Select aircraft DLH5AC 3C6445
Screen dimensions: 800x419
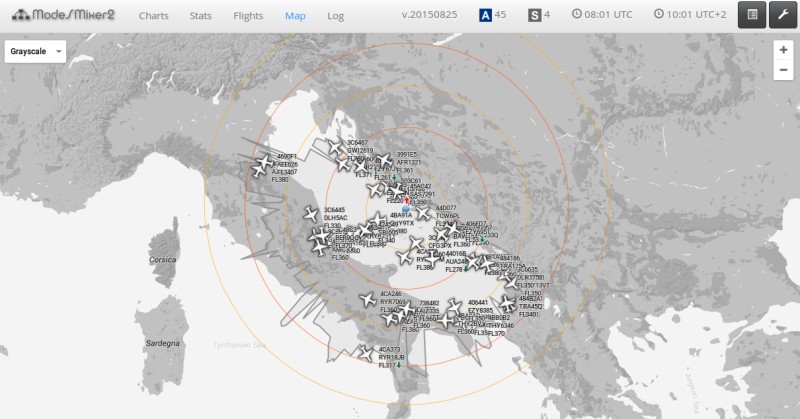(311, 214)
